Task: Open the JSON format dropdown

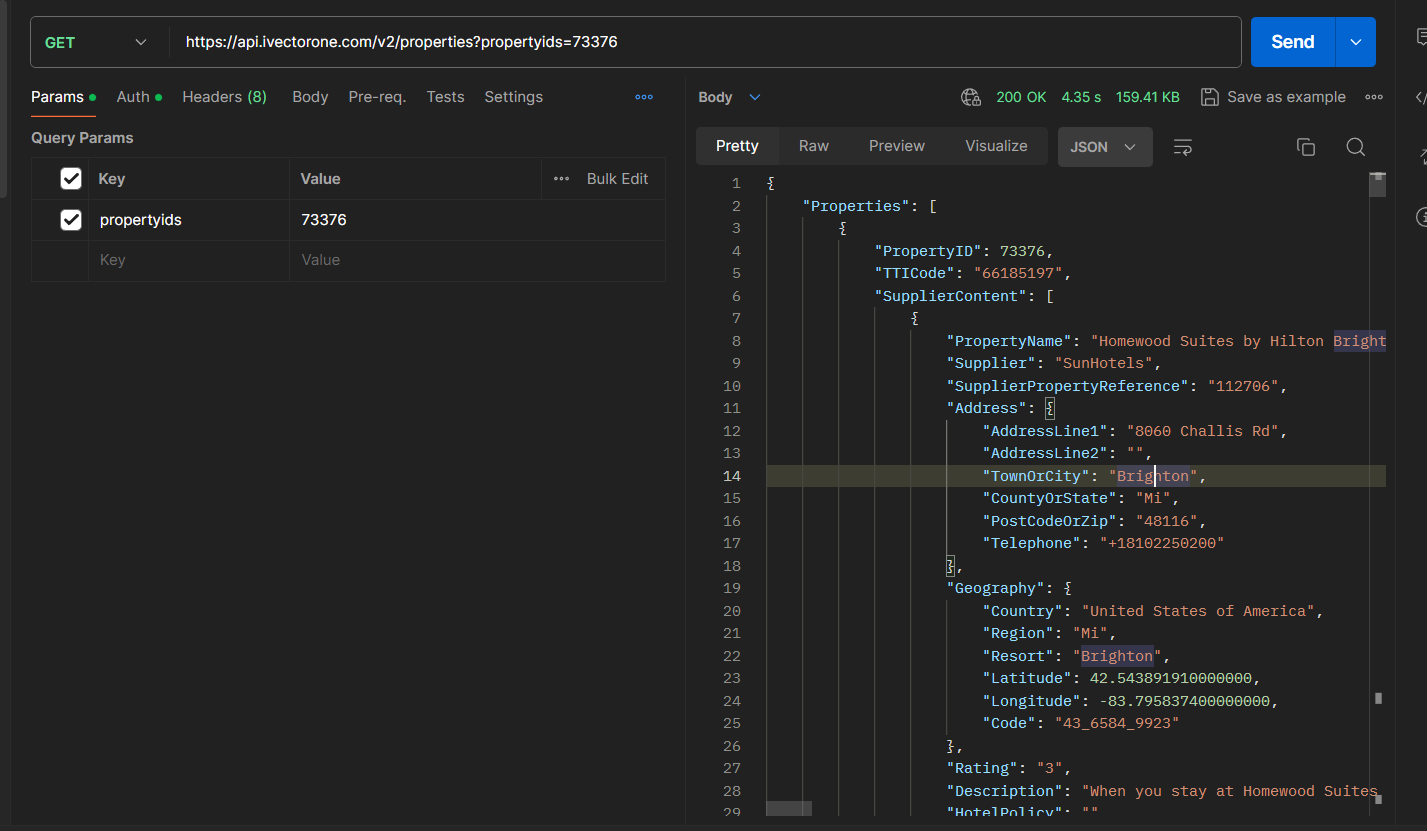Action: (1105, 147)
